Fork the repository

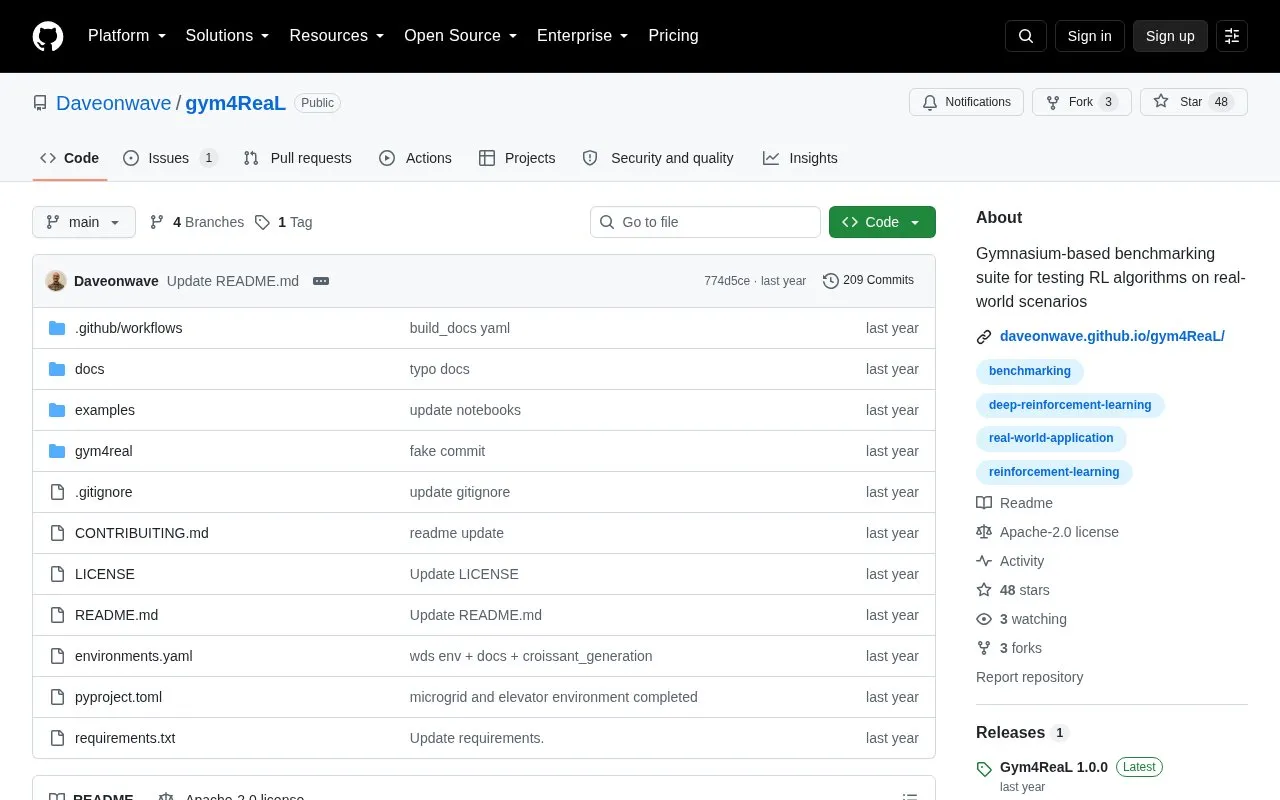pos(1082,102)
